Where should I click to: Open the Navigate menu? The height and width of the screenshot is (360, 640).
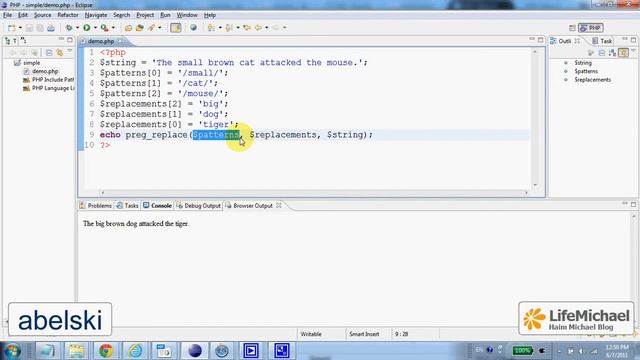tap(96, 15)
